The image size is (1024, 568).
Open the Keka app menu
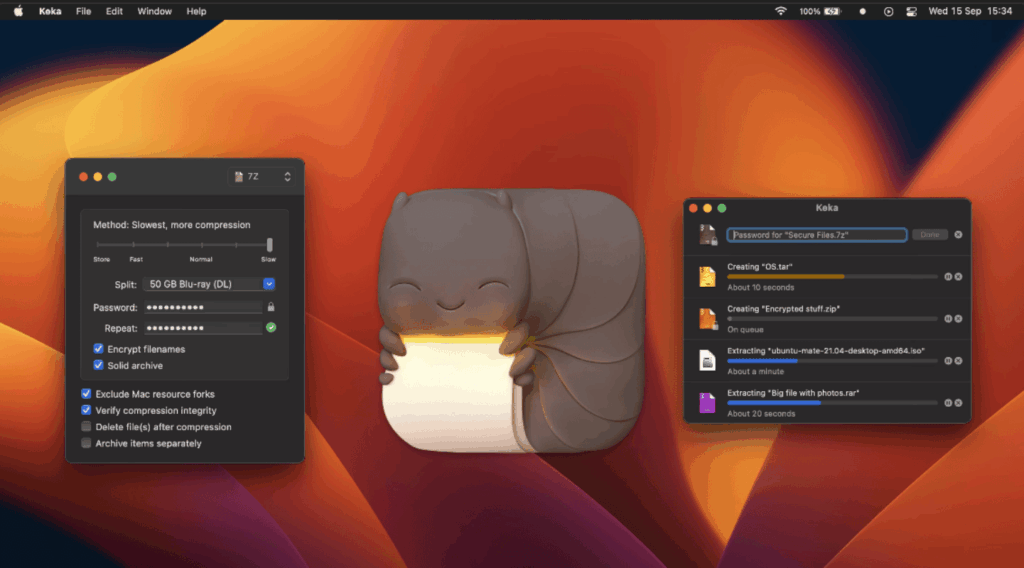click(x=50, y=11)
